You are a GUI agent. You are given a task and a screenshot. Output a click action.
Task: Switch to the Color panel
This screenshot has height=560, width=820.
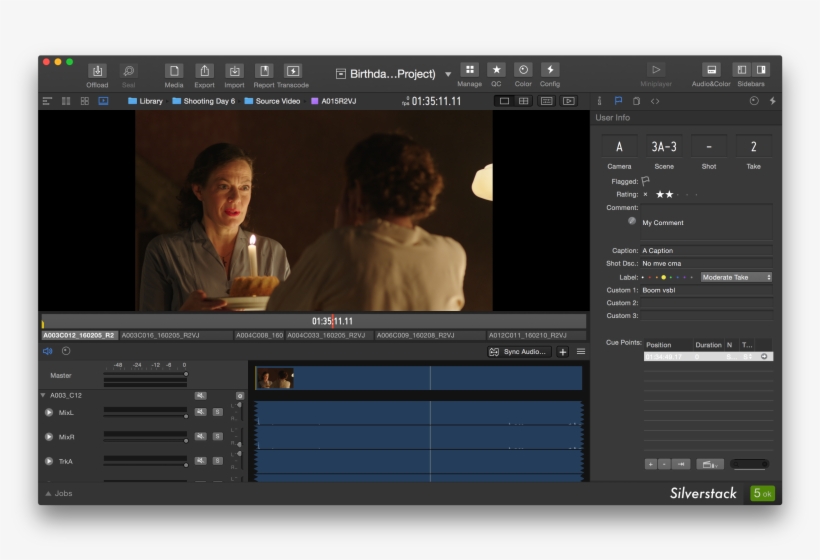click(x=523, y=70)
